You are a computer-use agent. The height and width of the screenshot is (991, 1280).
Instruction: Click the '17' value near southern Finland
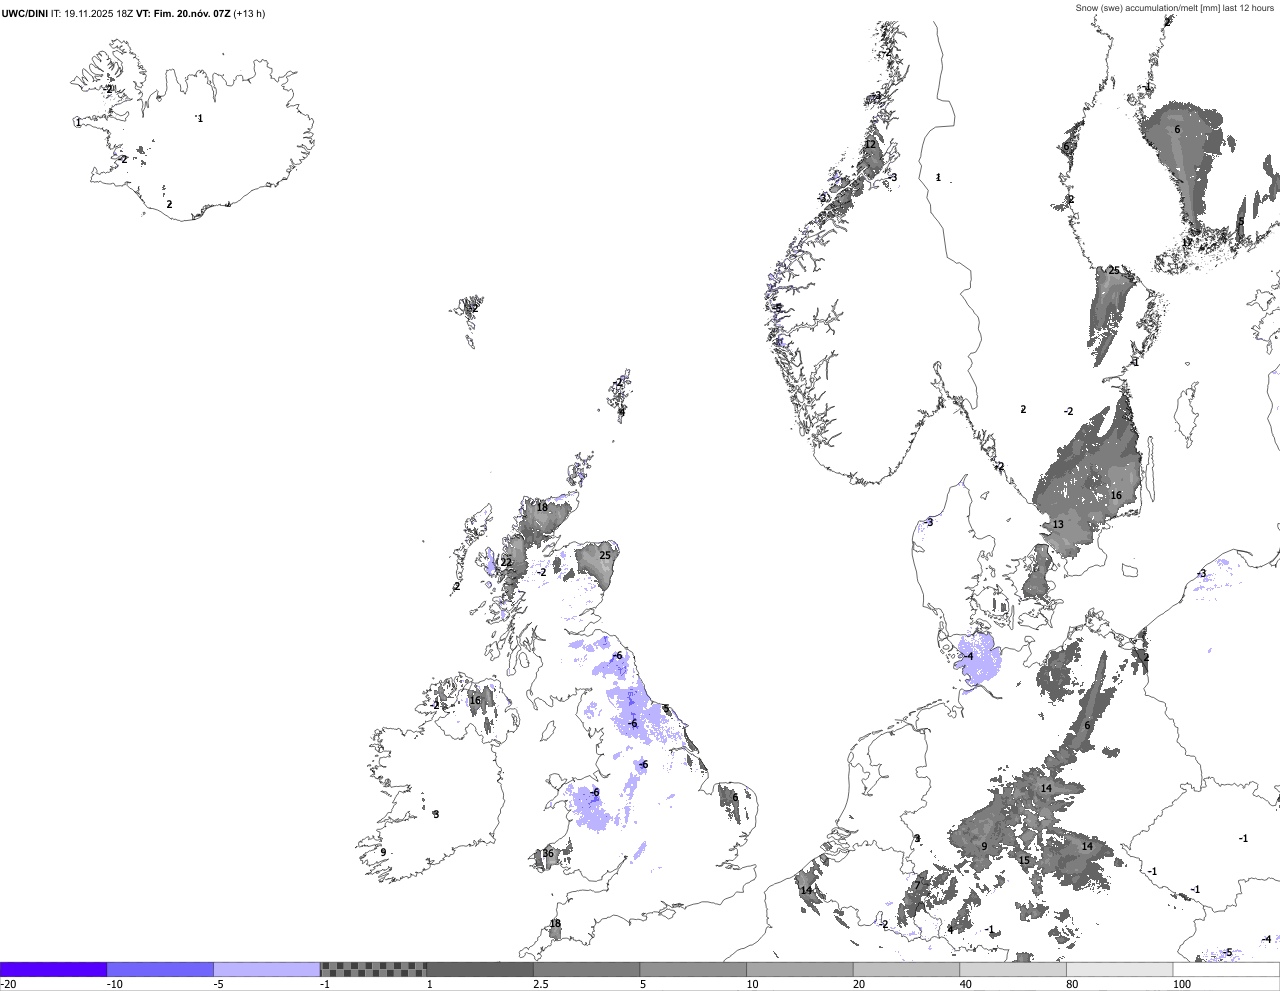(x=1188, y=242)
